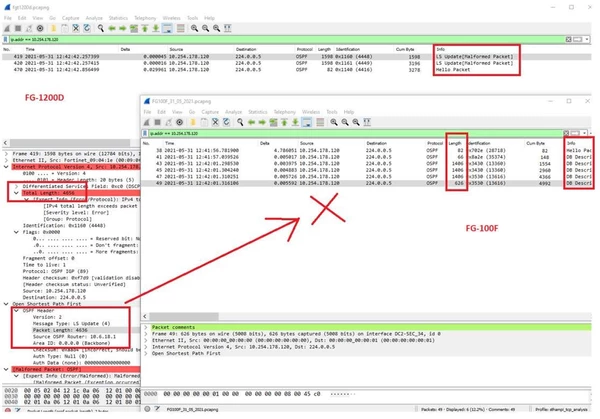Go back arrow in FG100F window toolbar
This screenshot has height=419, width=600.
[251, 122]
